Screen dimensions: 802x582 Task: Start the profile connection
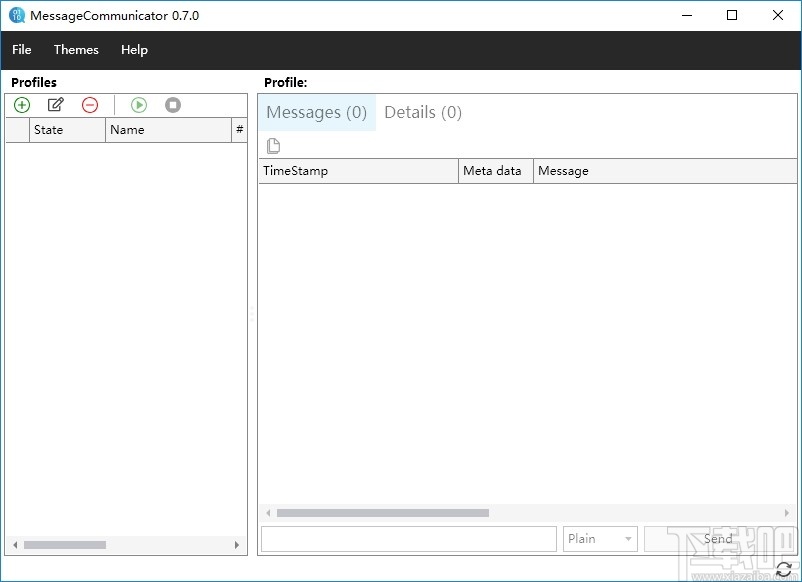point(139,104)
